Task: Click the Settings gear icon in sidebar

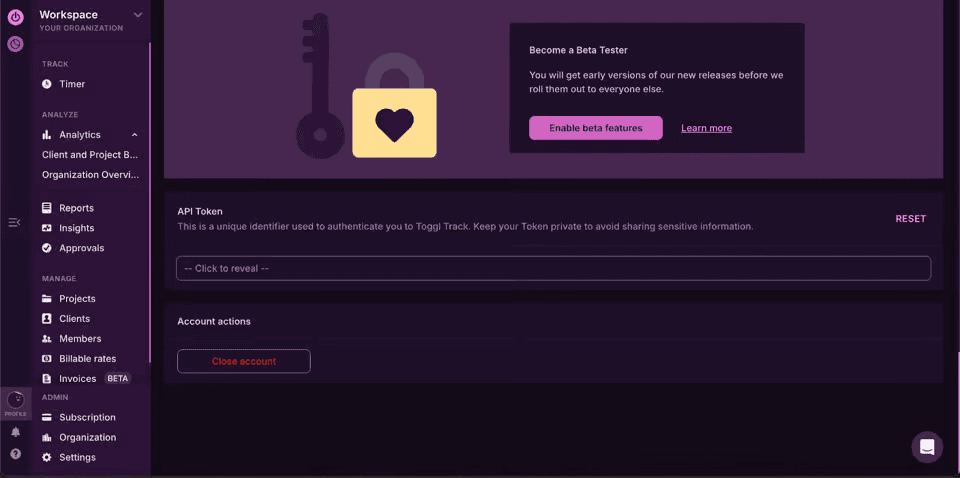Action: 47,457
